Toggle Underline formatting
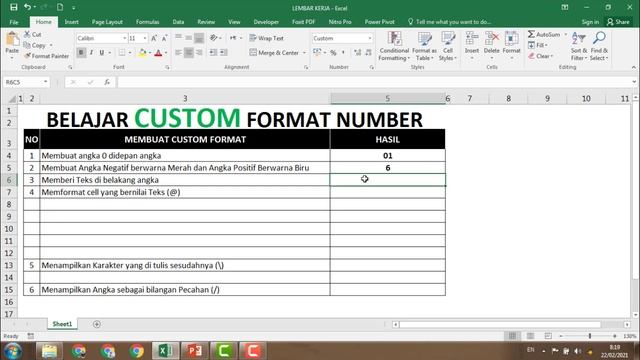Viewport: 640px width, 360px height. [102, 53]
